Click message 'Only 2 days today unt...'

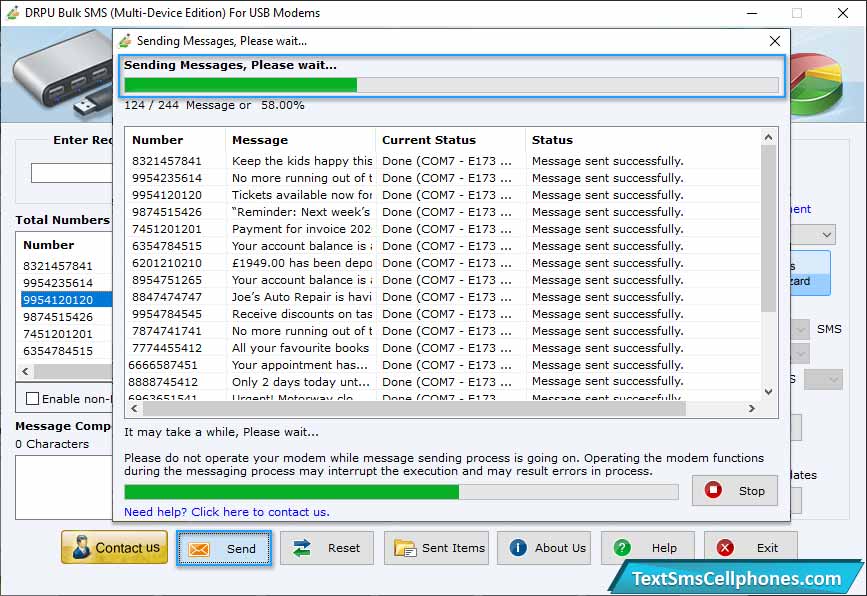[x=301, y=381]
